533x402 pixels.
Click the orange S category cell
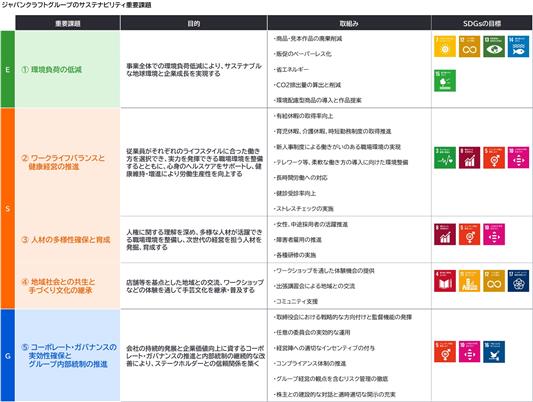point(7,208)
